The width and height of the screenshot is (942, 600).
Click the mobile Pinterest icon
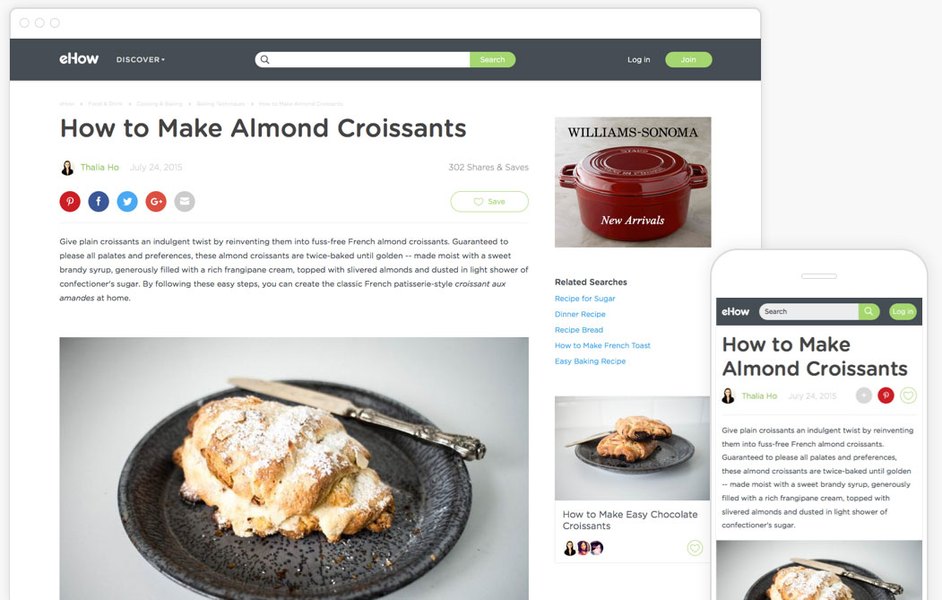pyautogui.click(x=886, y=395)
